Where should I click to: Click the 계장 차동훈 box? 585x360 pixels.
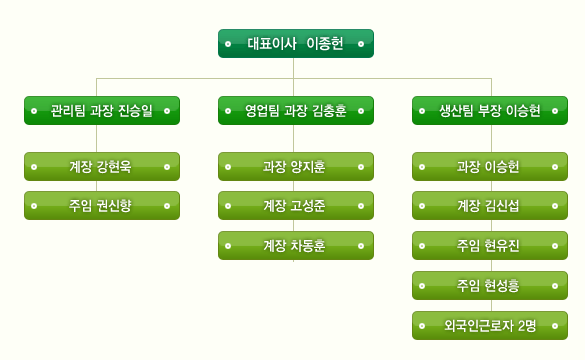[296, 245]
